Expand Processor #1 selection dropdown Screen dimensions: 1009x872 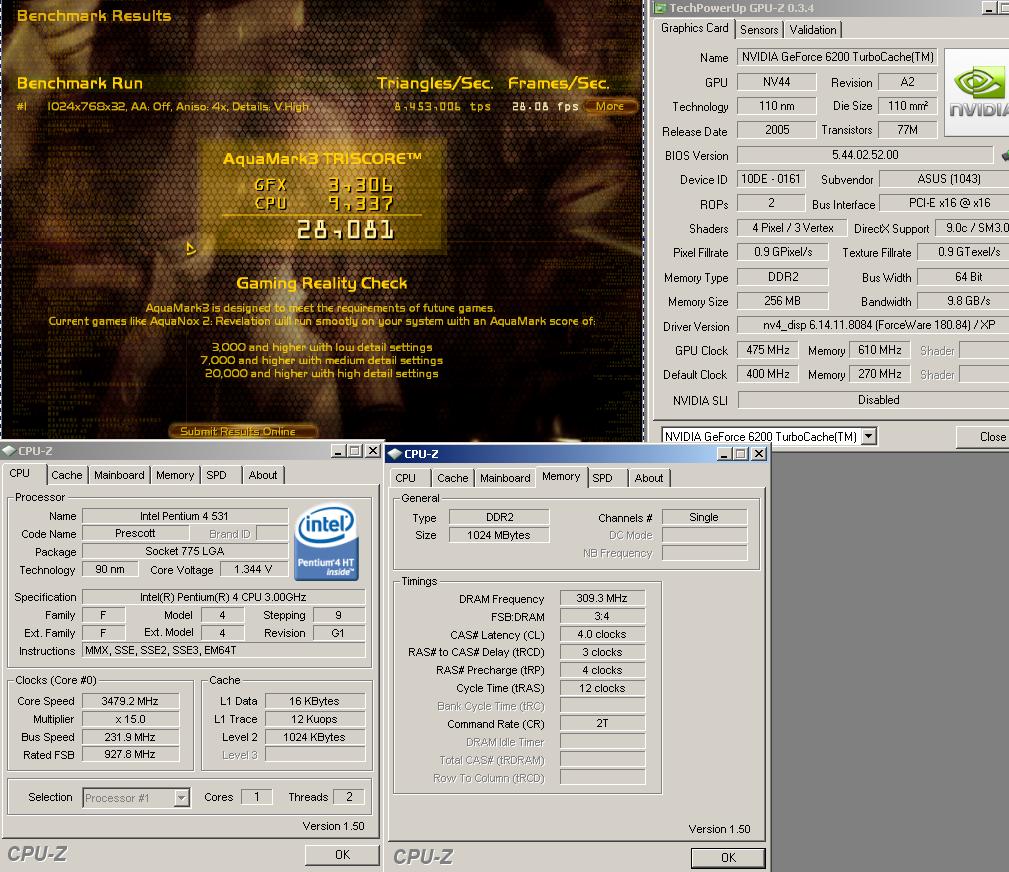181,798
